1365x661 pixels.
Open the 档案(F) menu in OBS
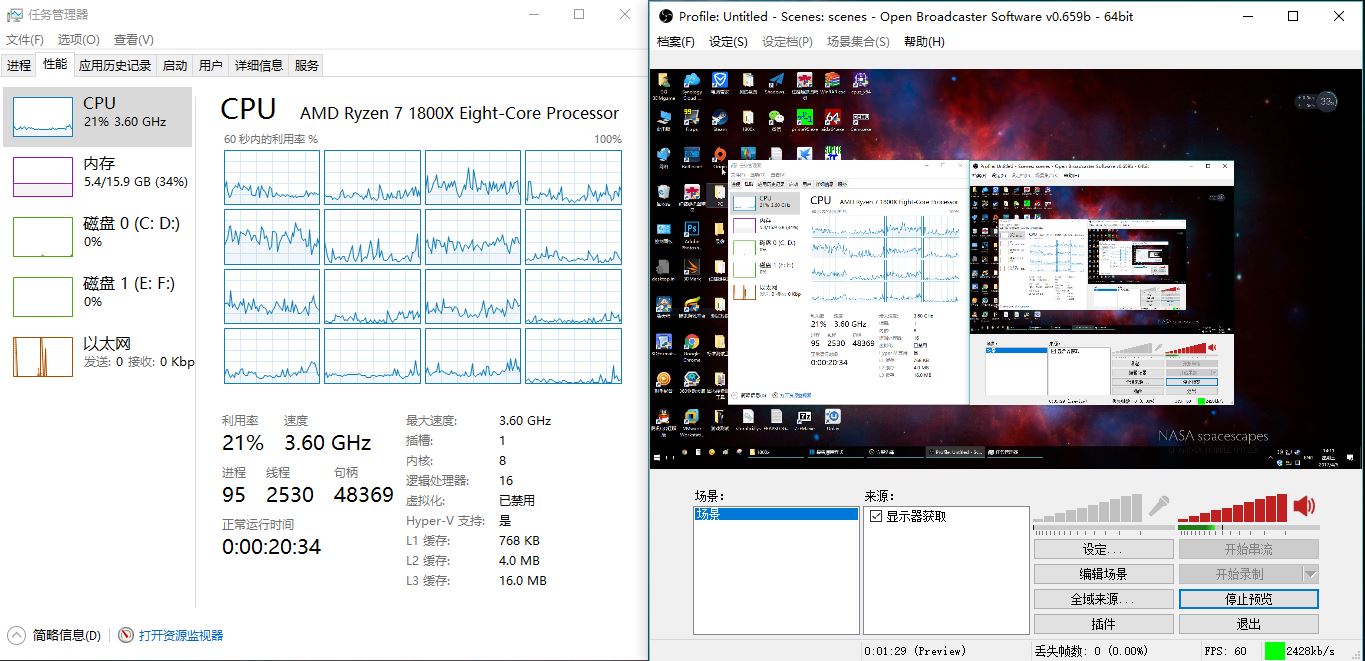click(x=675, y=42)
